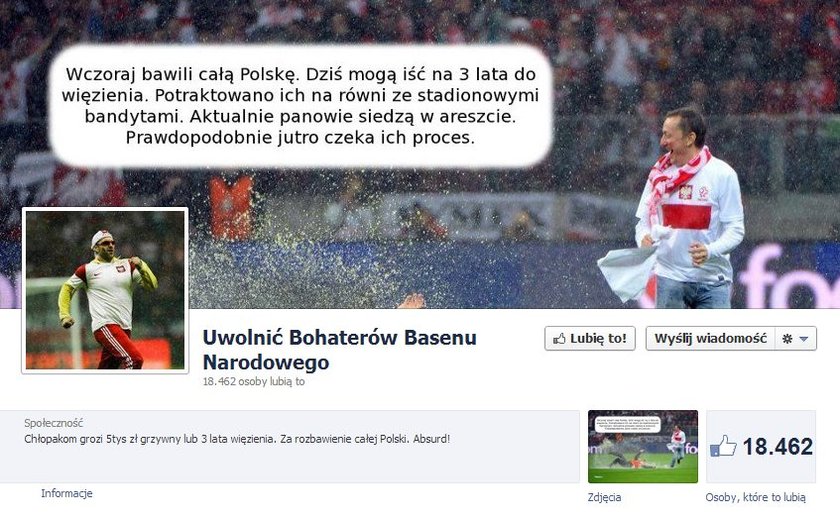Click the orange banner in cover photo
The width and height of the screenshot is (840, 519).
coord(231,208)
